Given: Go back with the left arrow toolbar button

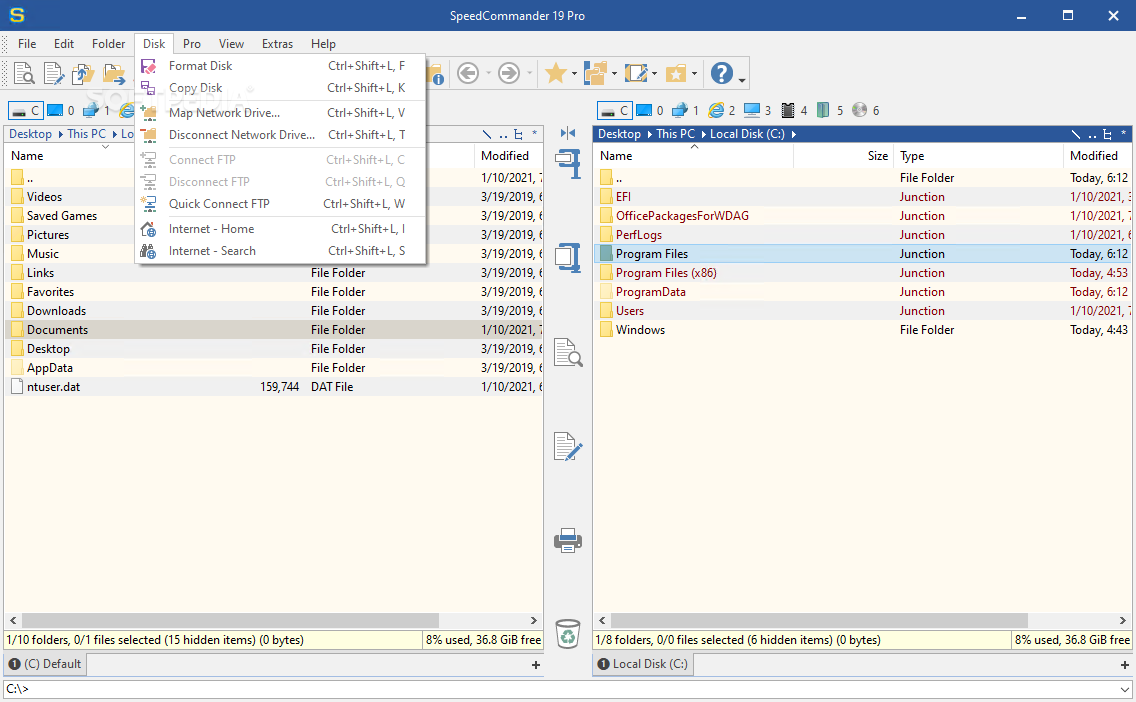Looking at the screenshot, I should point(468,73).
